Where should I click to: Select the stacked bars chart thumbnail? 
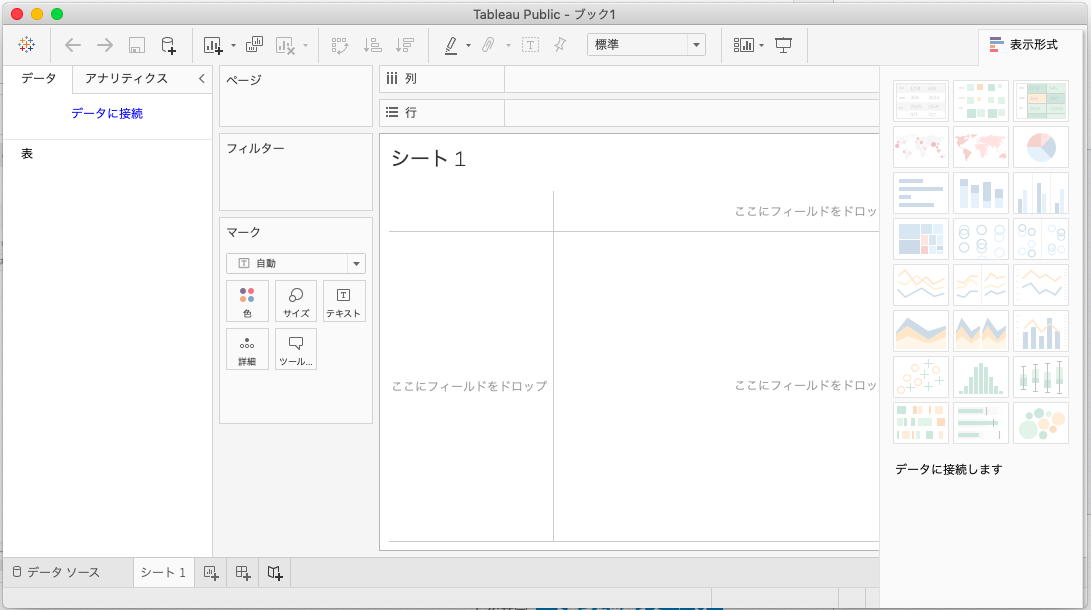(980, 193)
